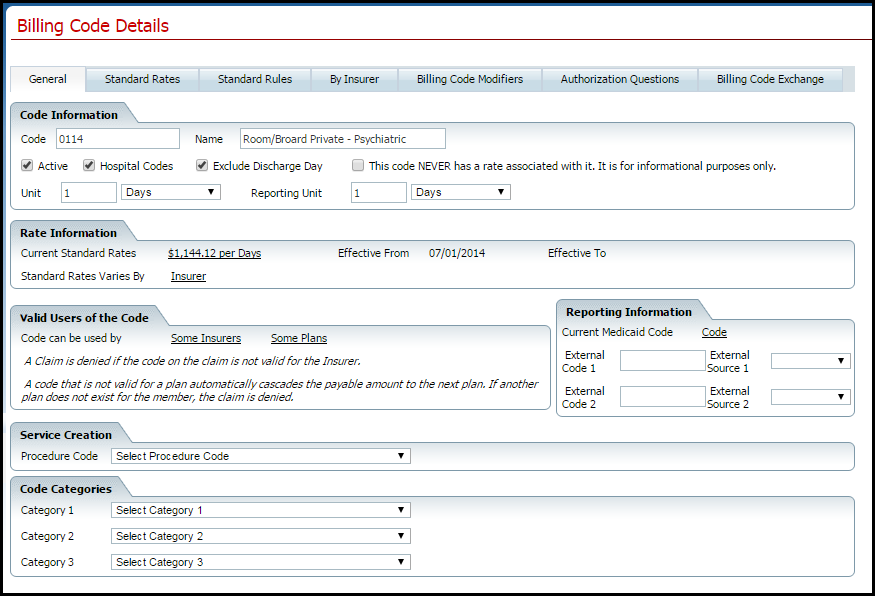The image size is (875, 596).
Task: Open the Reporting Unit Days dropdown
Action: [x=460, y=192]
